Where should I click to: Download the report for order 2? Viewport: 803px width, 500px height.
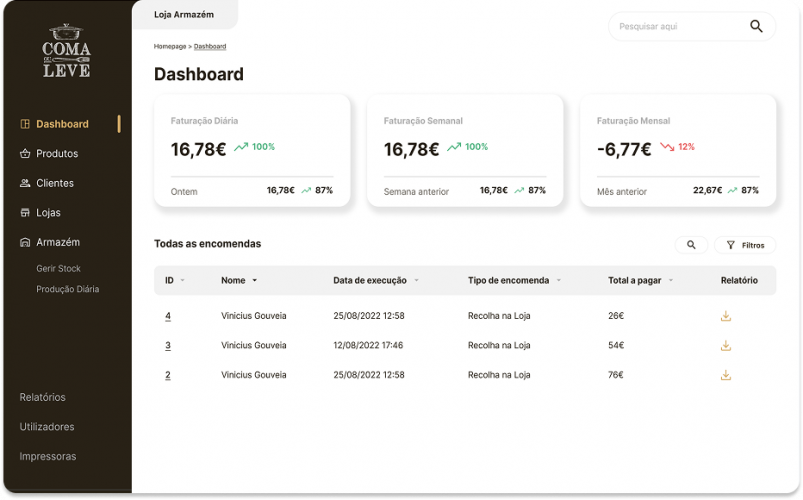coord(726,376)
